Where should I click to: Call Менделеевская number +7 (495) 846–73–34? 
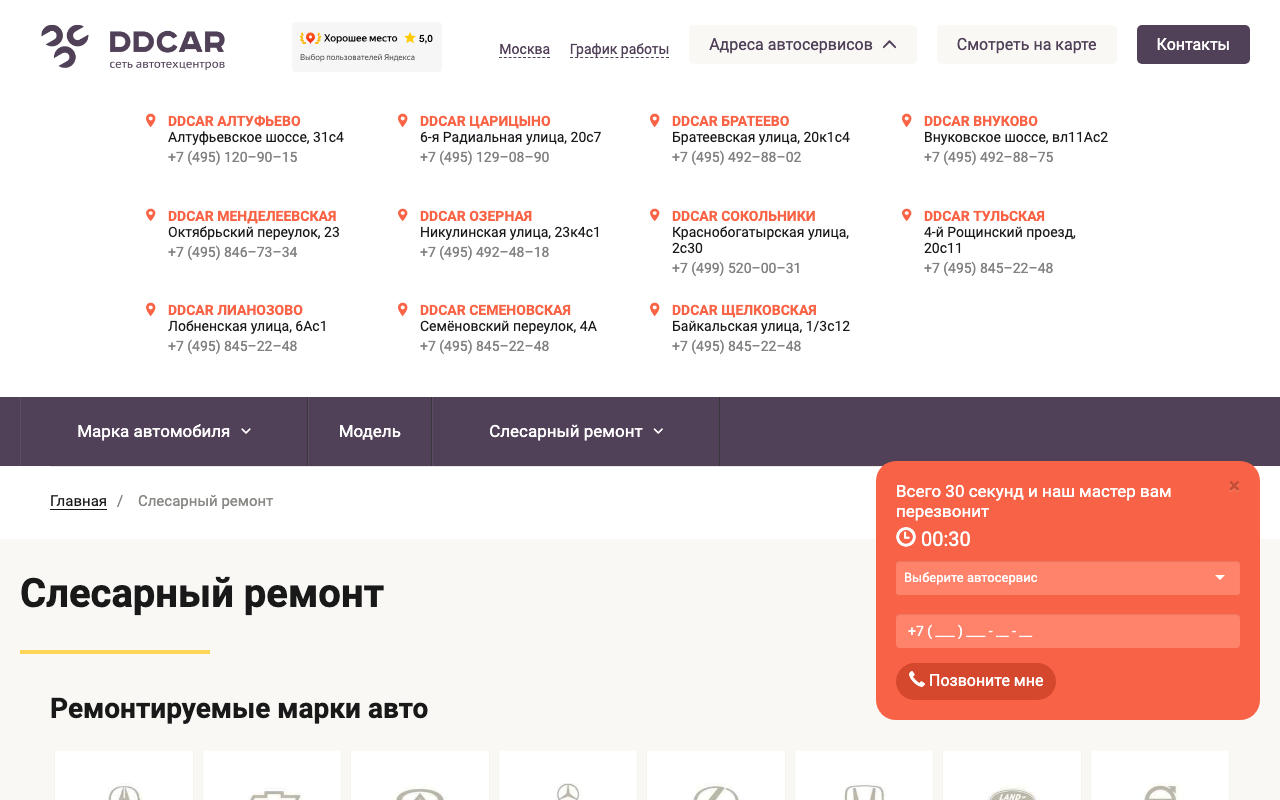pos(233,252)
